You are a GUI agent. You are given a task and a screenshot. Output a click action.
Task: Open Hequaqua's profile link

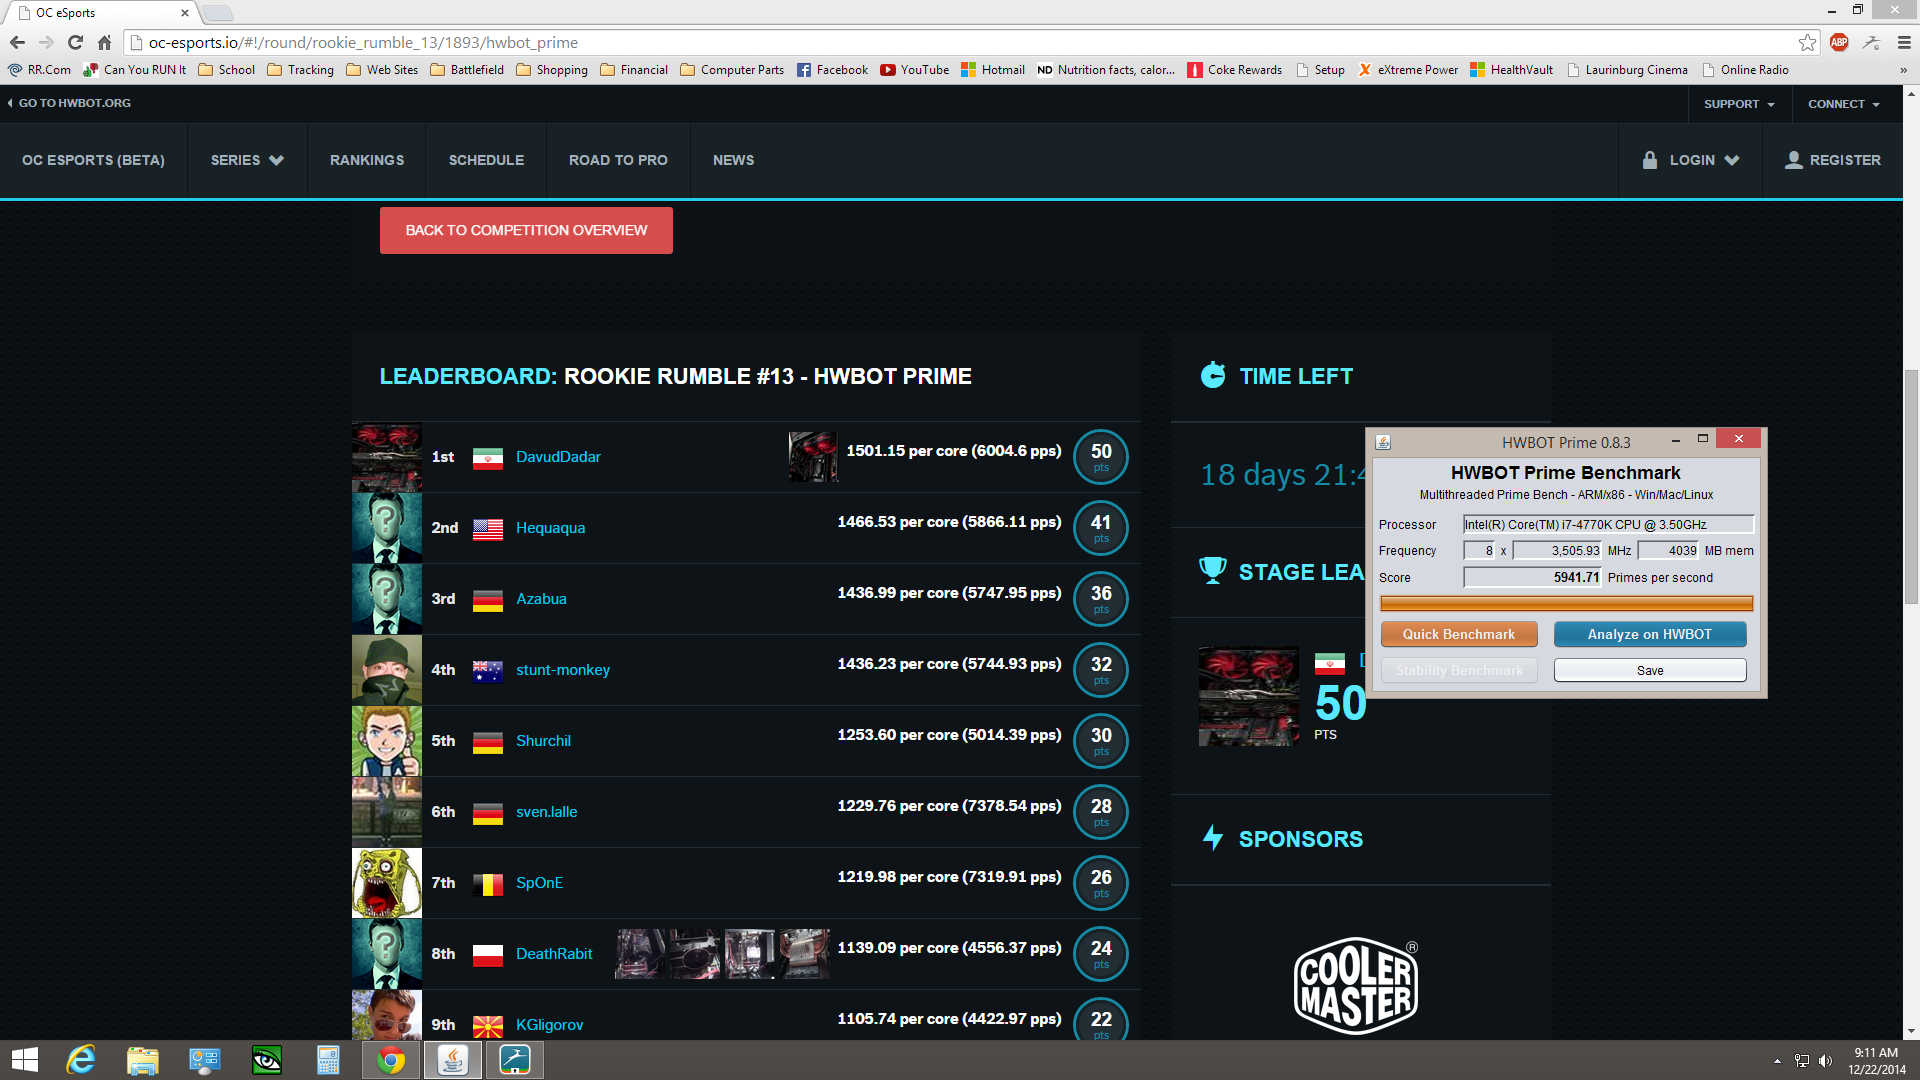pos(550,528)
